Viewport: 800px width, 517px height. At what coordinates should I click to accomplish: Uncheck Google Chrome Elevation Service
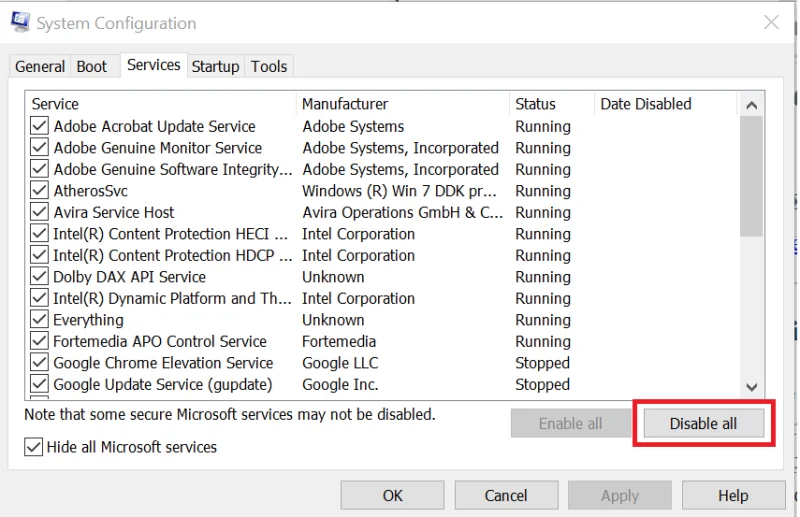pos(39,363)
